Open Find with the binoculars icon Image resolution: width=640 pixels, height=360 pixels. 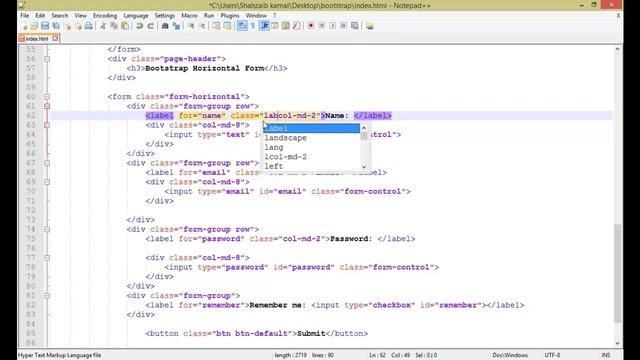pyautogui.click(x=165, y=26)
